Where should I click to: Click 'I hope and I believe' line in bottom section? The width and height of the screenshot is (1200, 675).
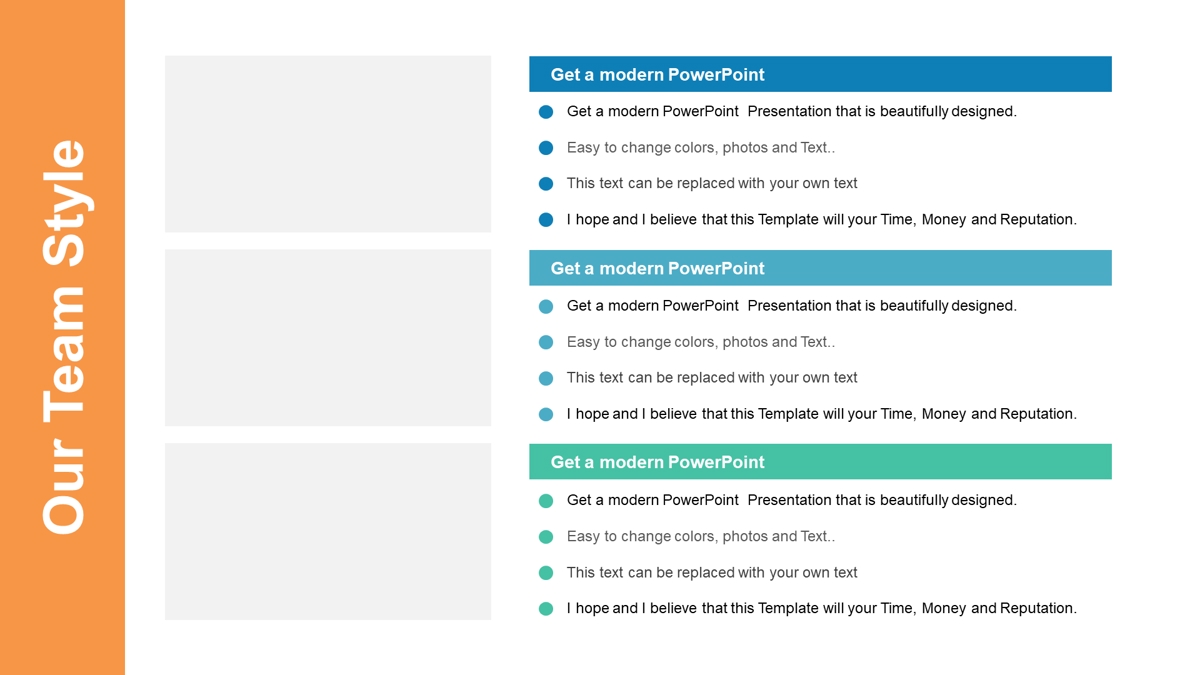click(822, 608)
